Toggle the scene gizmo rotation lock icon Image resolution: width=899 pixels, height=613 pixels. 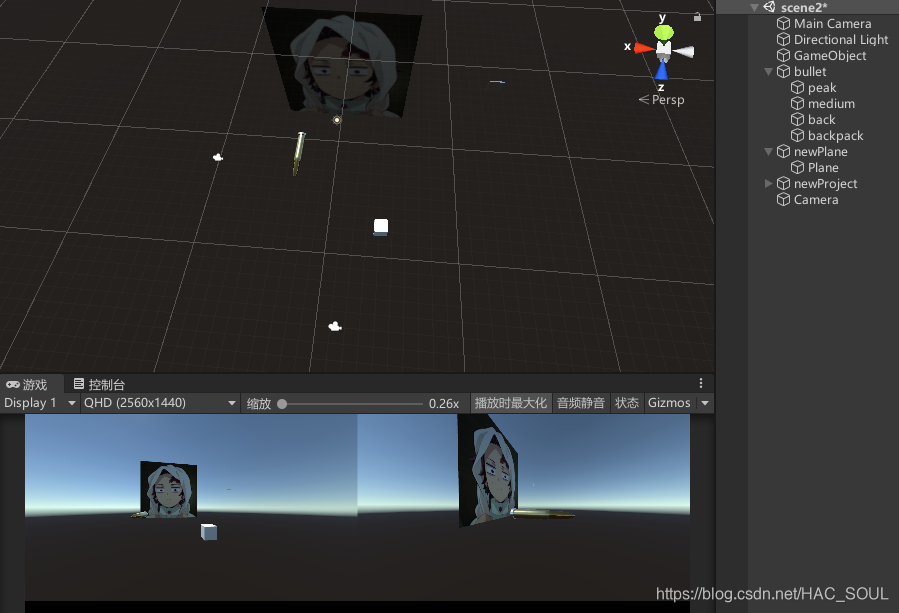click(697, 17)
